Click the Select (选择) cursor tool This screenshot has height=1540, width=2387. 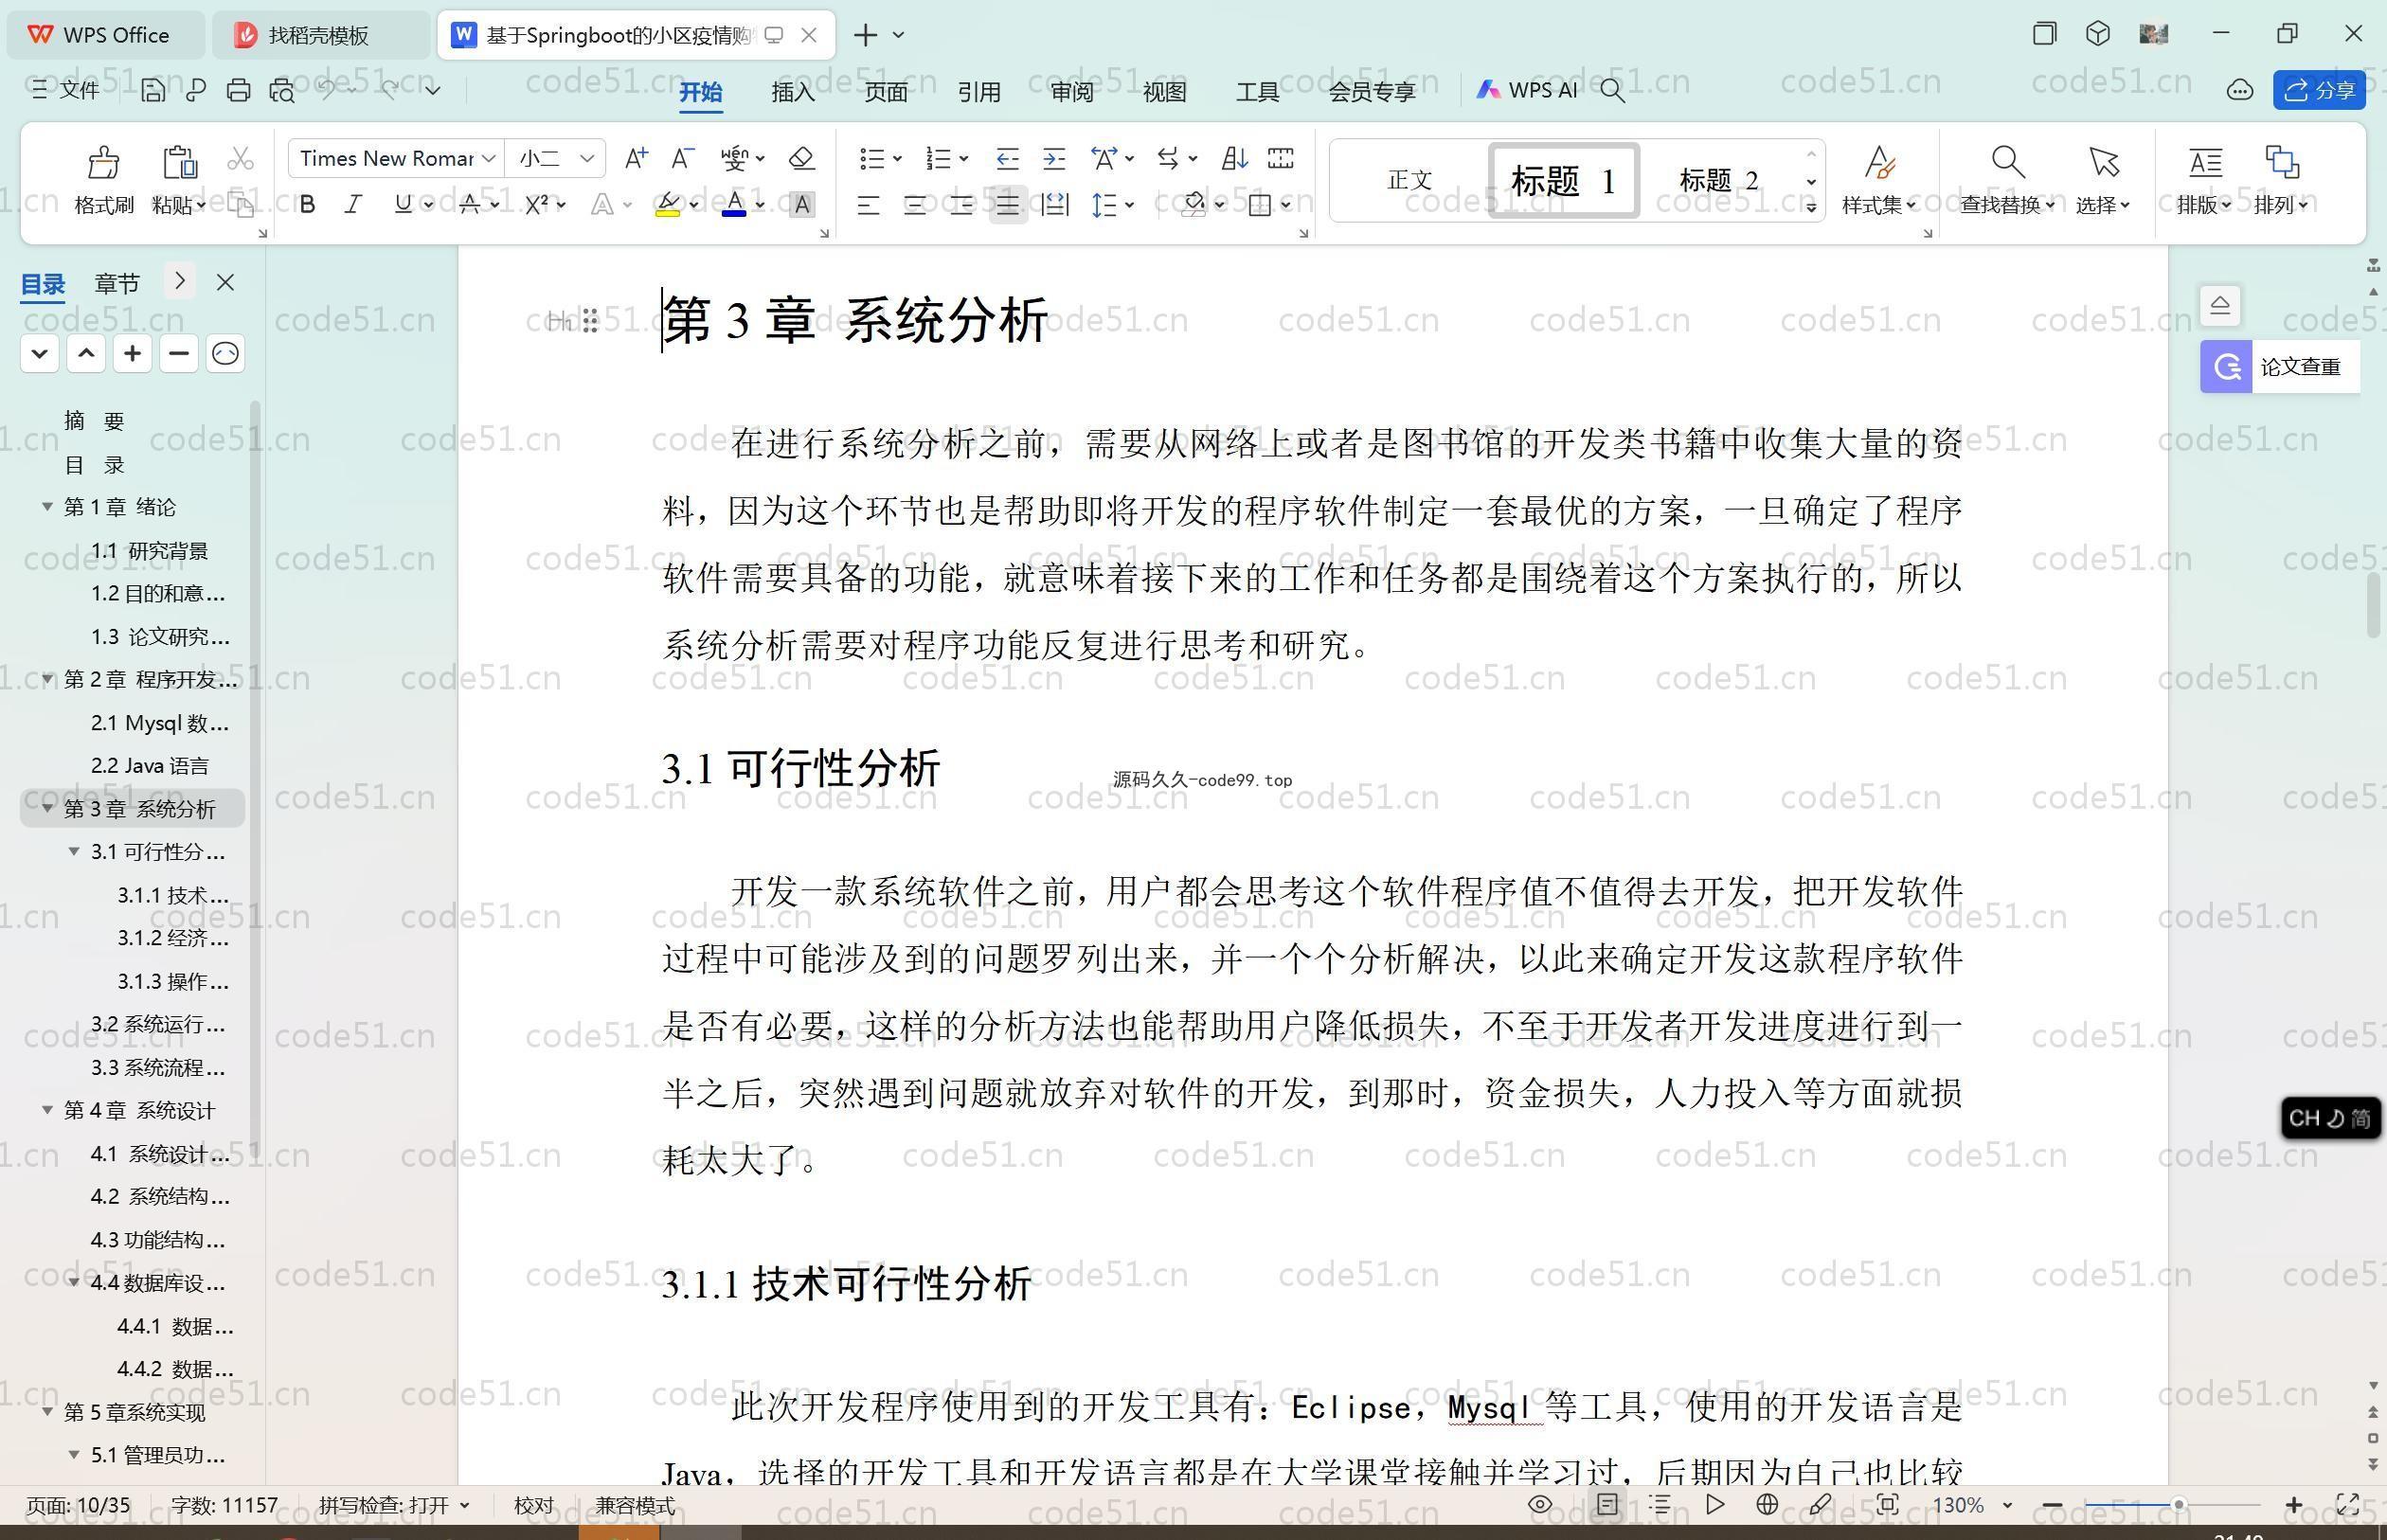2103,179
